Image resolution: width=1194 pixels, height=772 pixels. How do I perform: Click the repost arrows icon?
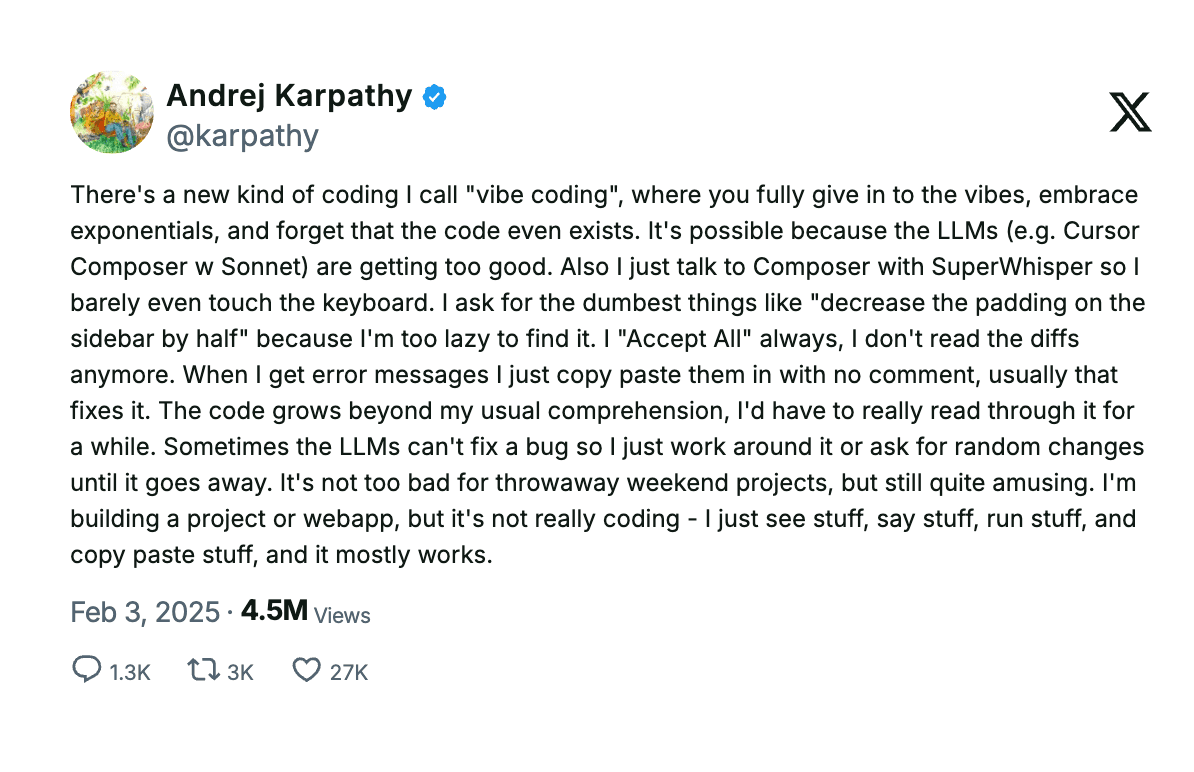[202, 669]
